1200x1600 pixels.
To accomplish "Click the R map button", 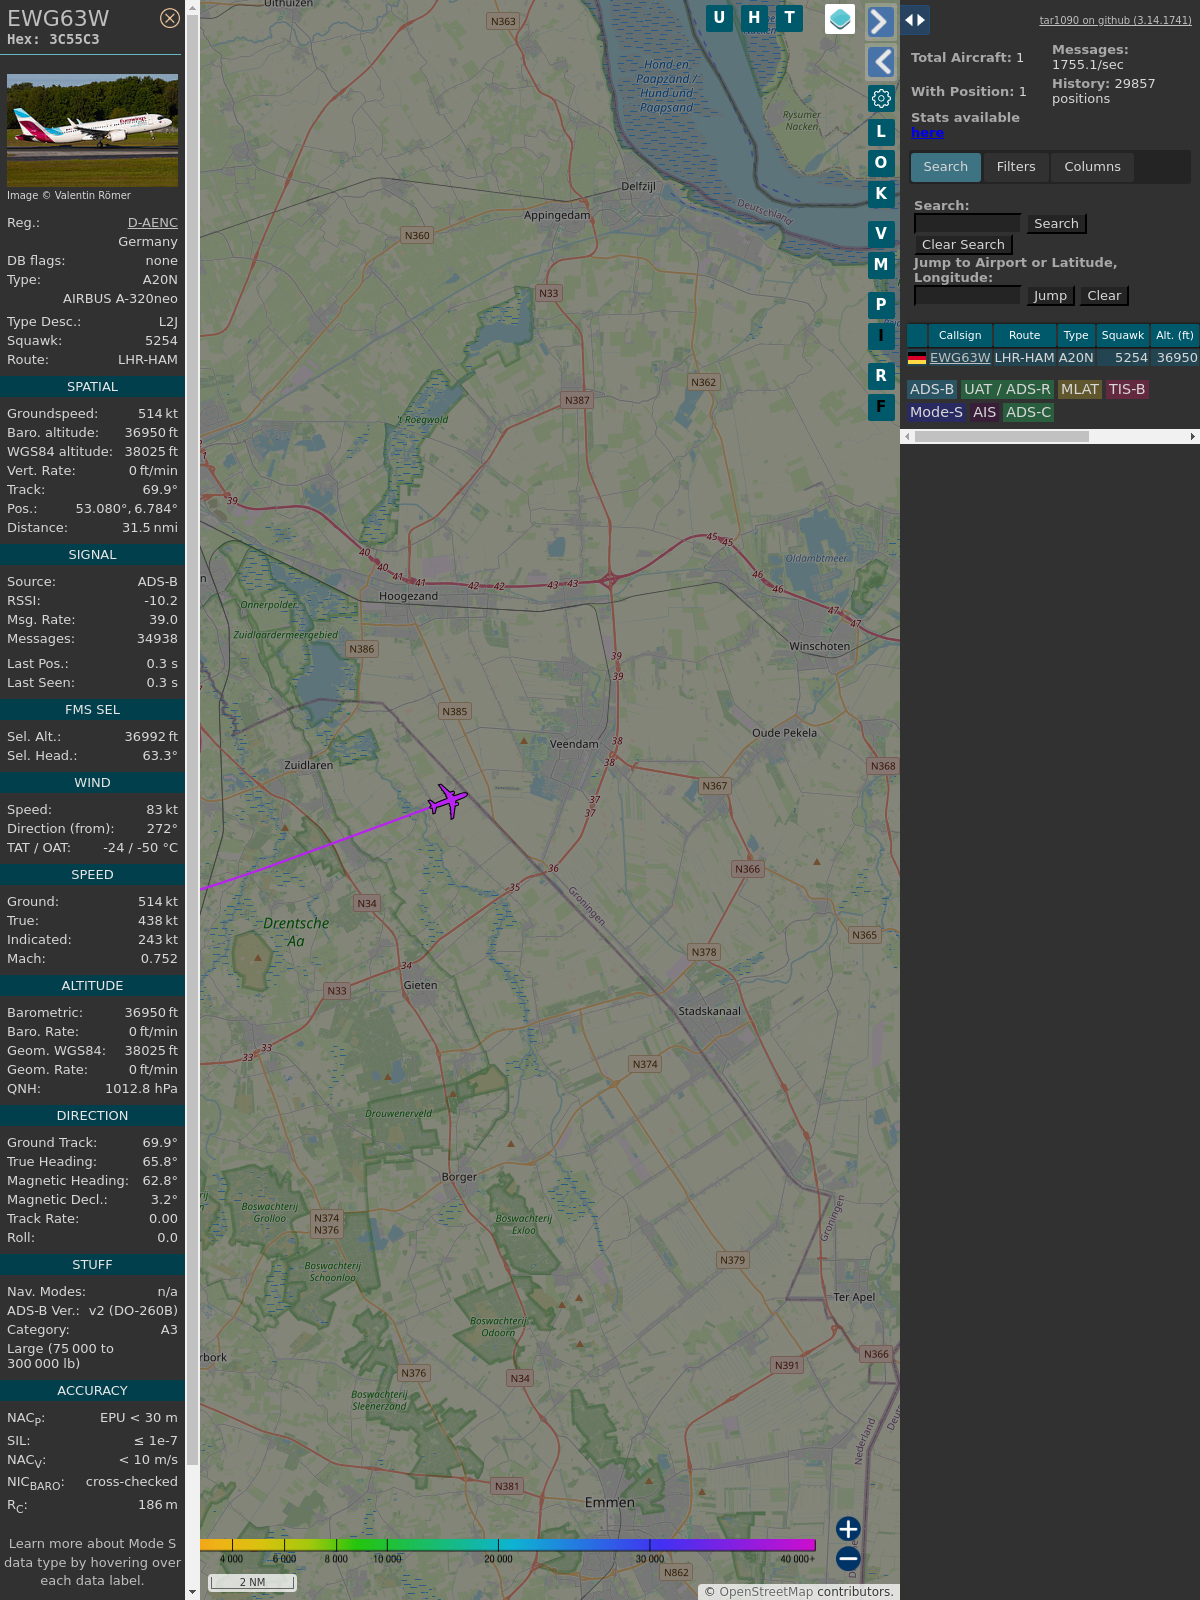I will click(881, 375).
